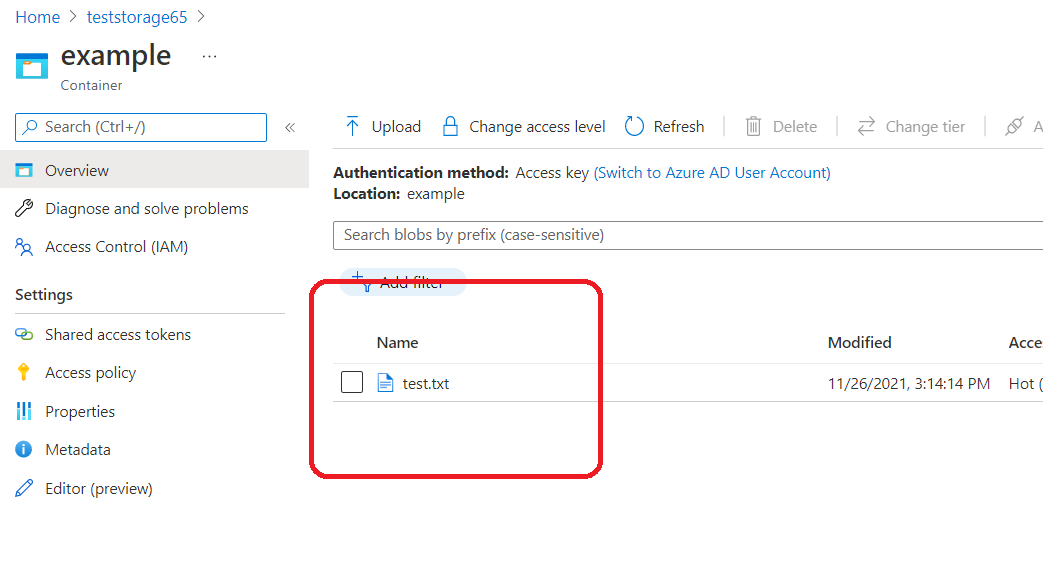1043x581 pixels.
Task: Collapse the sidebar with double chevron
Action: [290, 127]
